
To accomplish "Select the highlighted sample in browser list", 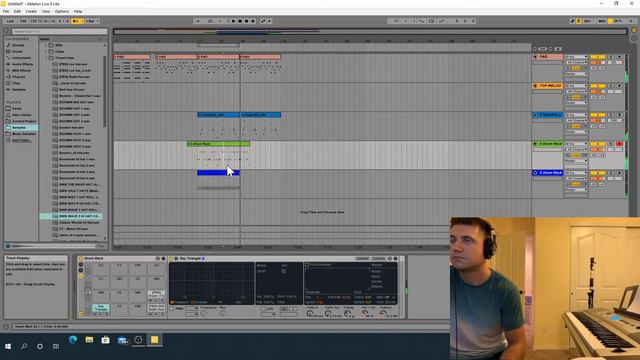I will click(71, 216).
